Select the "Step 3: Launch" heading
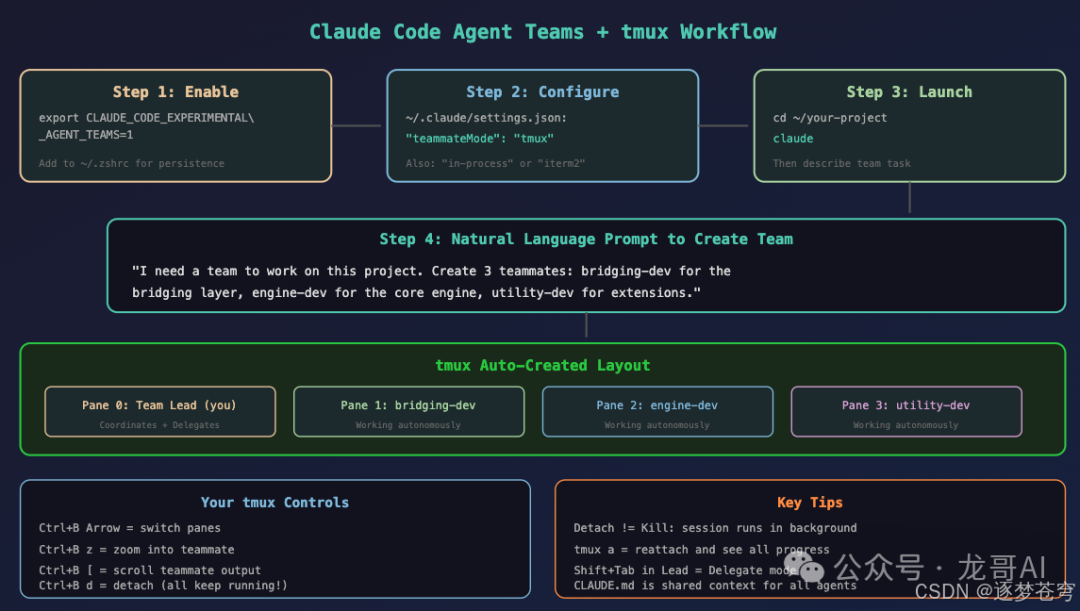Screen dimensions: 1080x611 [x=909, y=92]
